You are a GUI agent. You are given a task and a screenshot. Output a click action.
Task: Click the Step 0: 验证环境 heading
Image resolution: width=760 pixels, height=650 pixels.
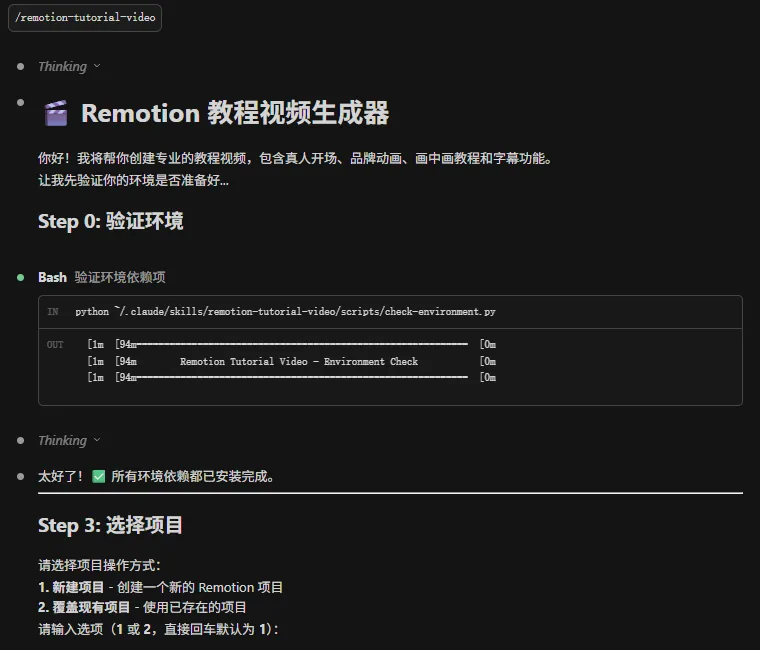[111, 221]
